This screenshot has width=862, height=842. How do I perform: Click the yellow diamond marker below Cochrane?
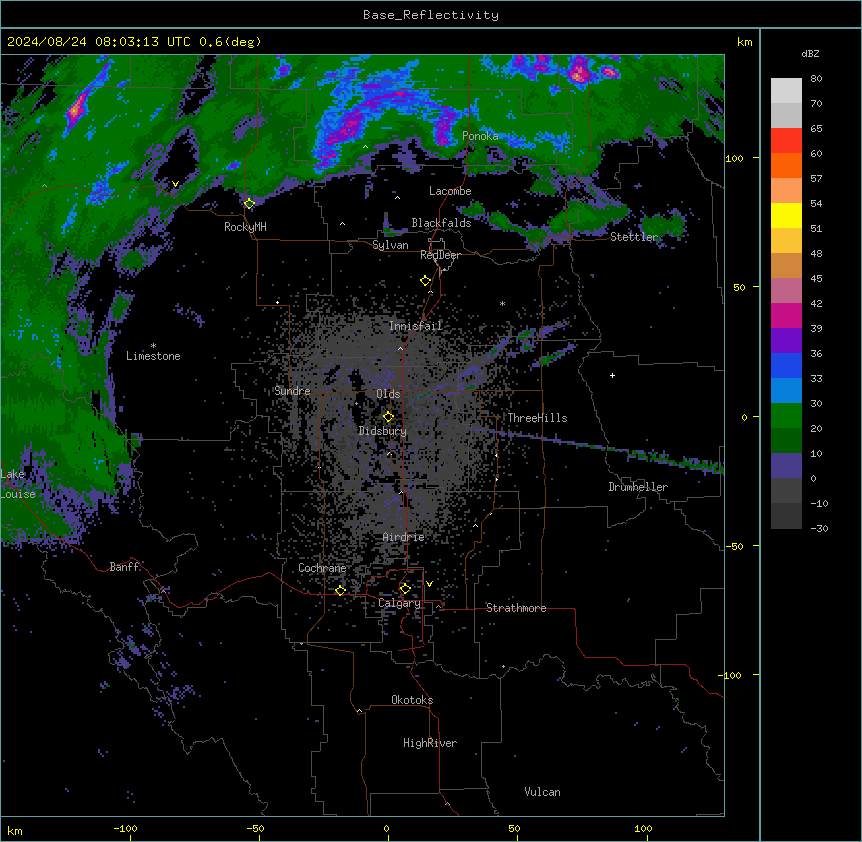340,590
